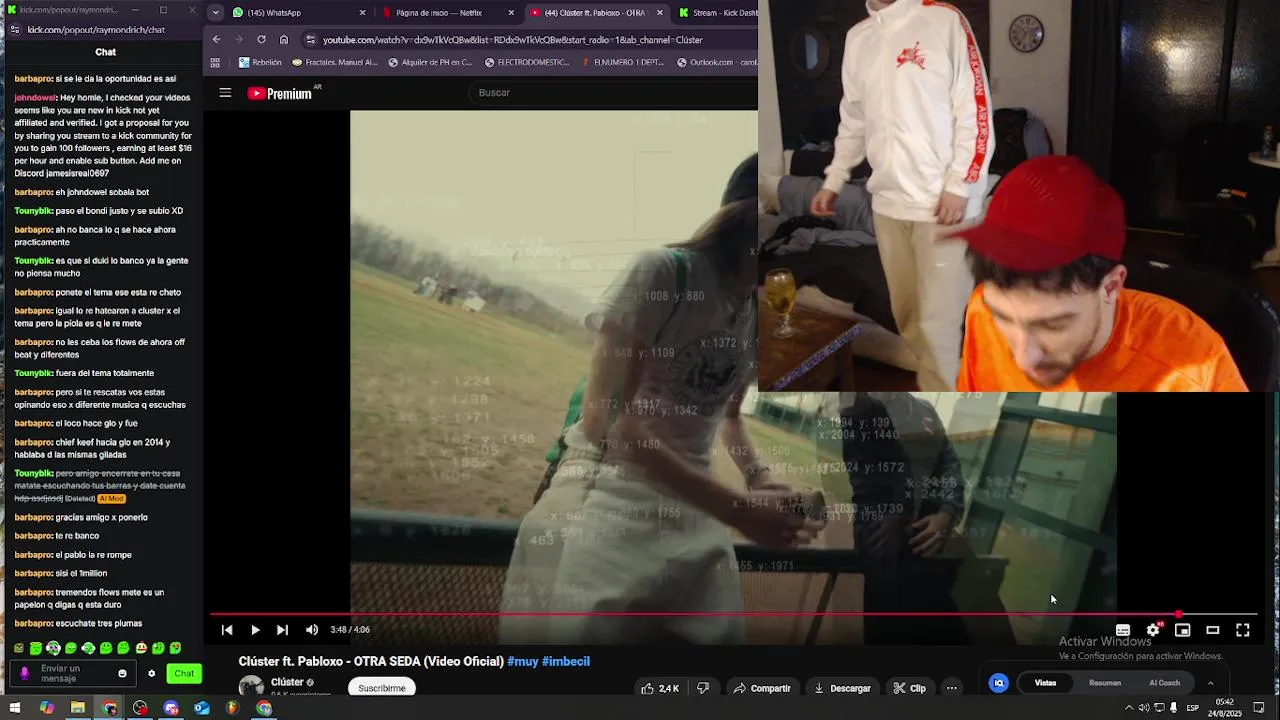Image resolution: width=1280 pixels, height=720 pixels.
Task: Open site info icon in YouTube address bar
Action: pos(311,40)
